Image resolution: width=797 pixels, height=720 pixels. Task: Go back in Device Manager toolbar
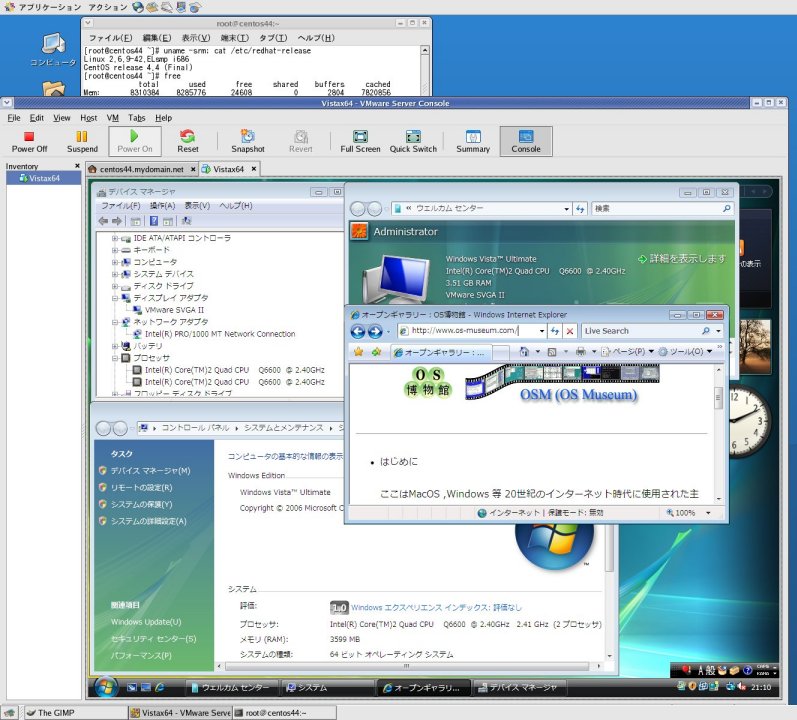[103, 221]
